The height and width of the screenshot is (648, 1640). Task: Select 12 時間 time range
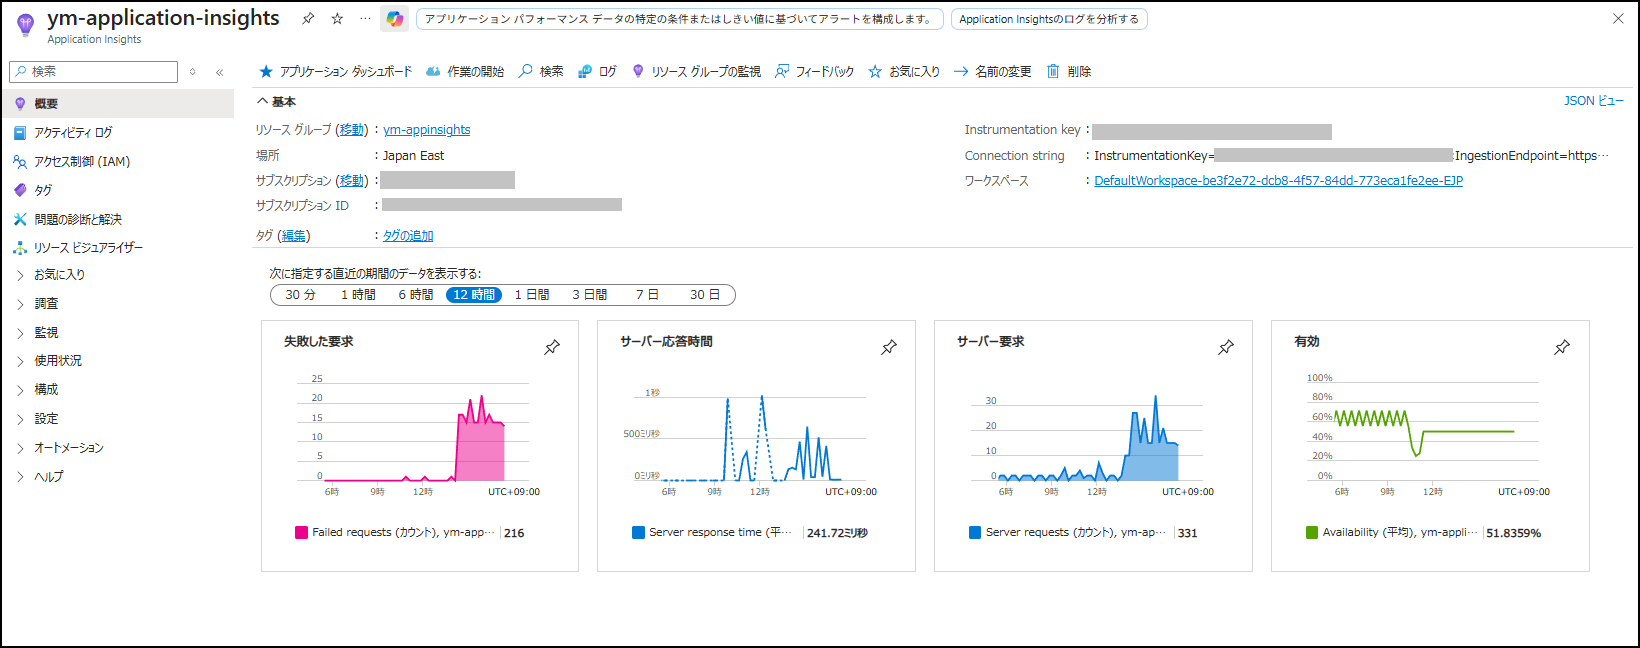474,295
